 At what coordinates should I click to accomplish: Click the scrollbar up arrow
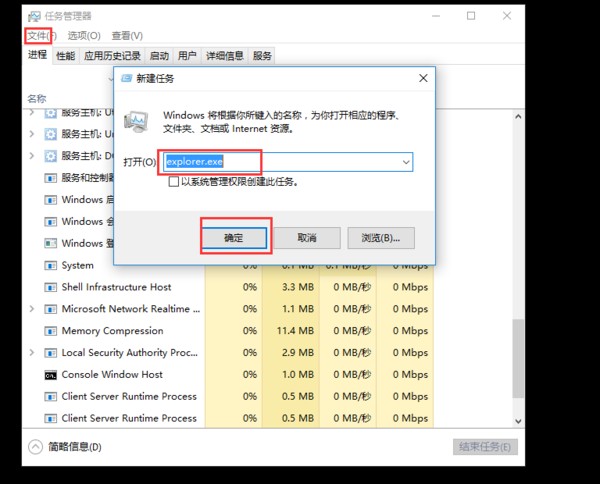point(518,116)
